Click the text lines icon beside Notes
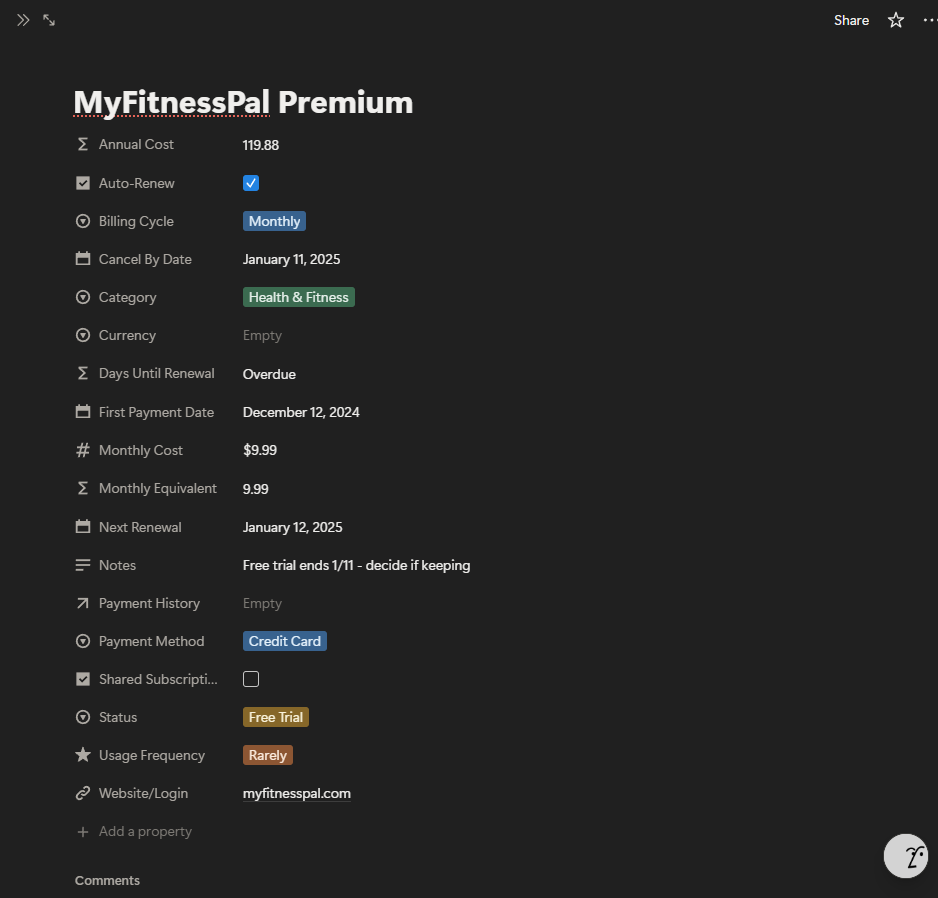This screenshot has width=938, height=898. pyautogui.click(x=83, y=565)
